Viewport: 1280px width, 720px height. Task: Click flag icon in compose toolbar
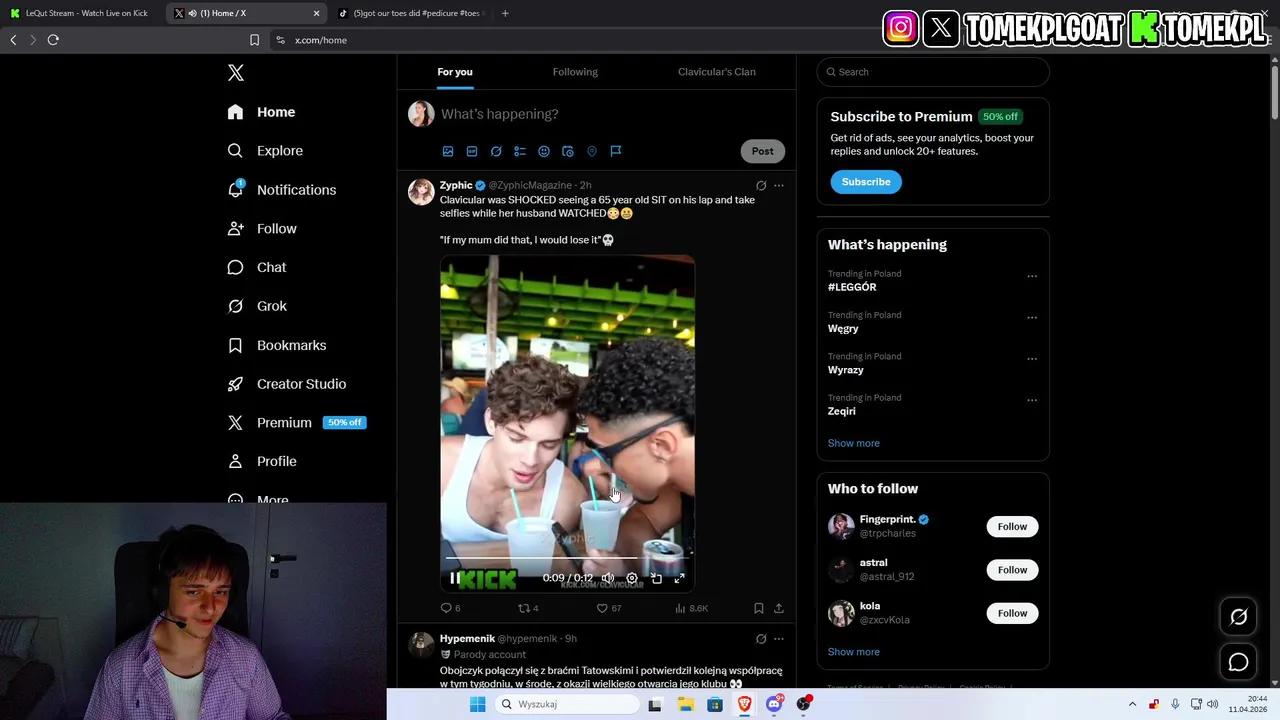[616, 151]
